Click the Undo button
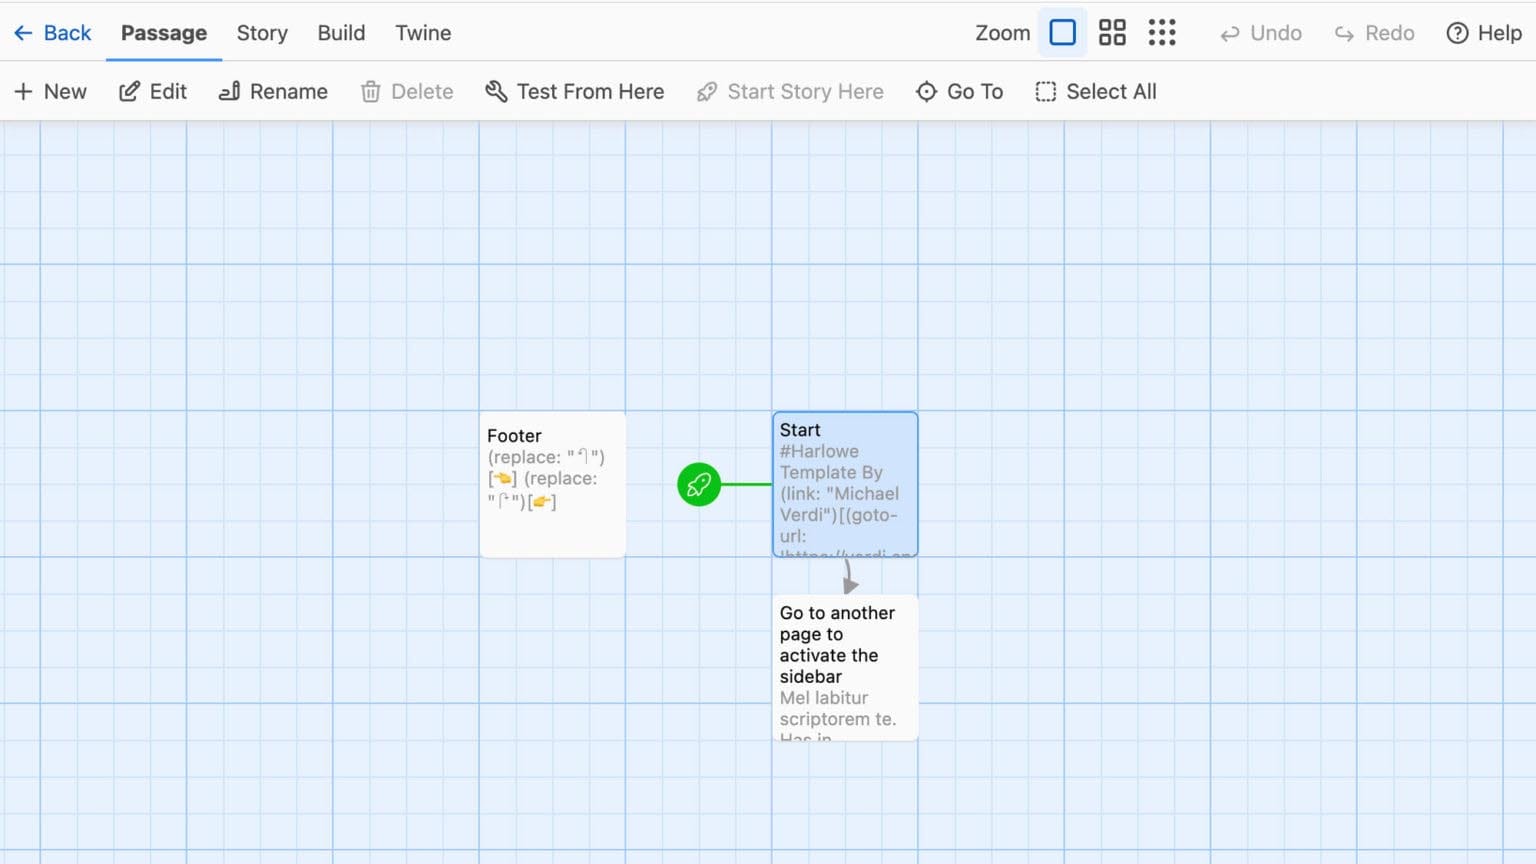The height and width of the screenshot is (864, 1536). click(1261, 33)
